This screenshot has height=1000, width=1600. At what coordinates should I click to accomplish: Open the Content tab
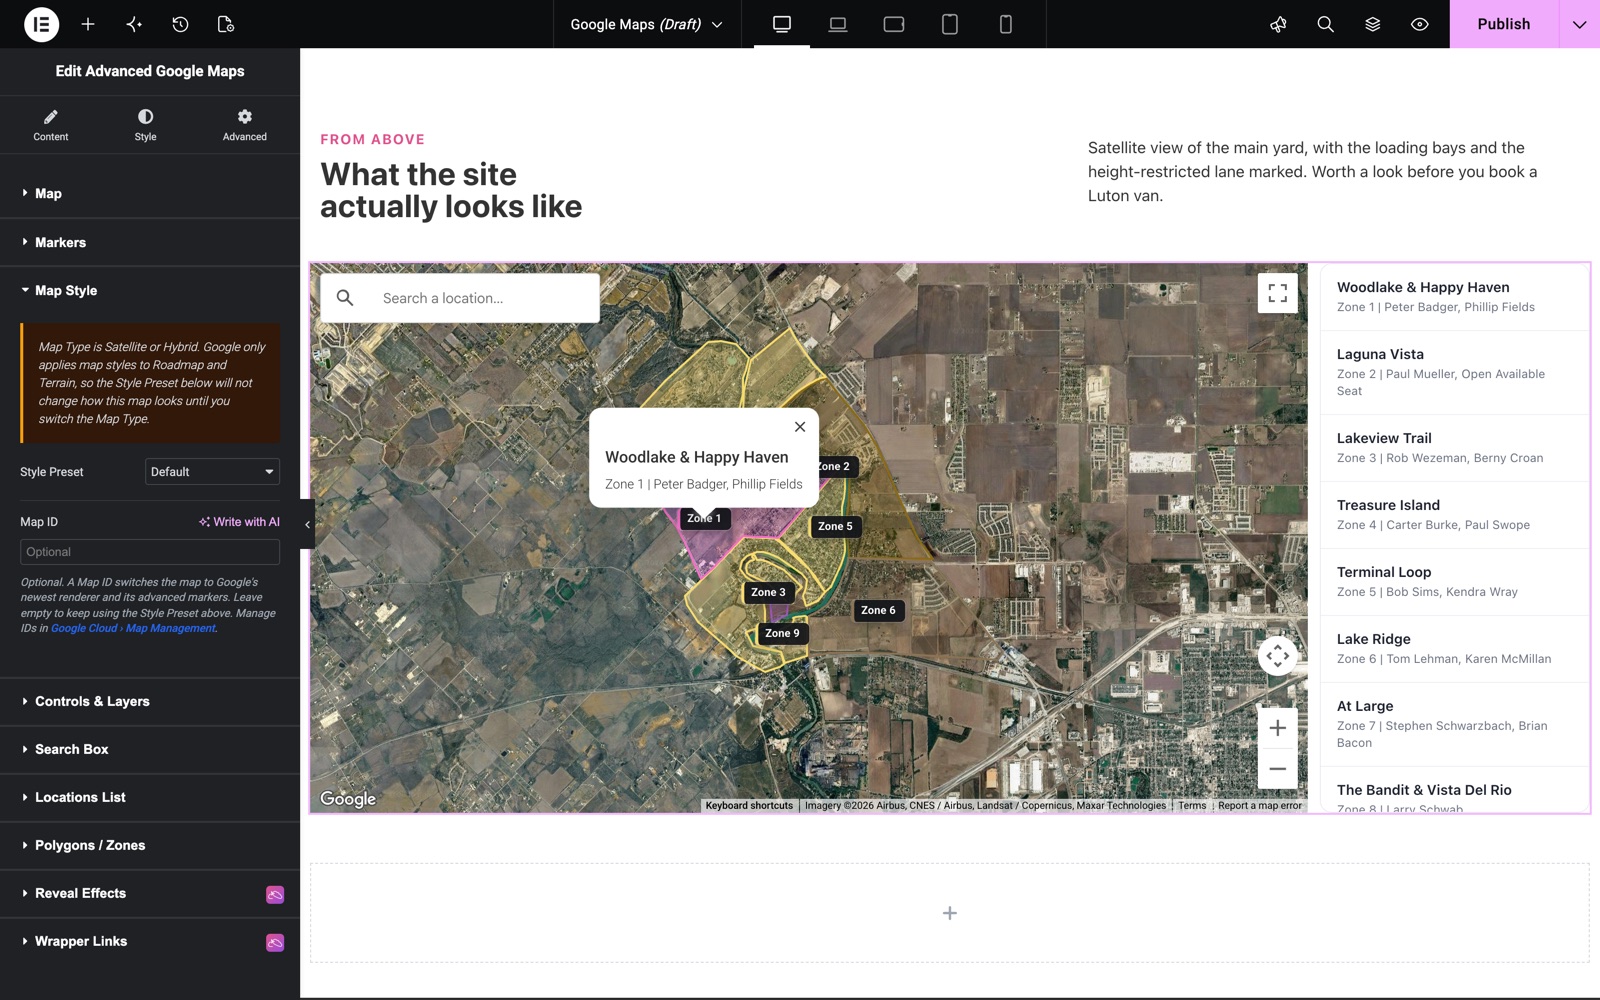point(51,125)
